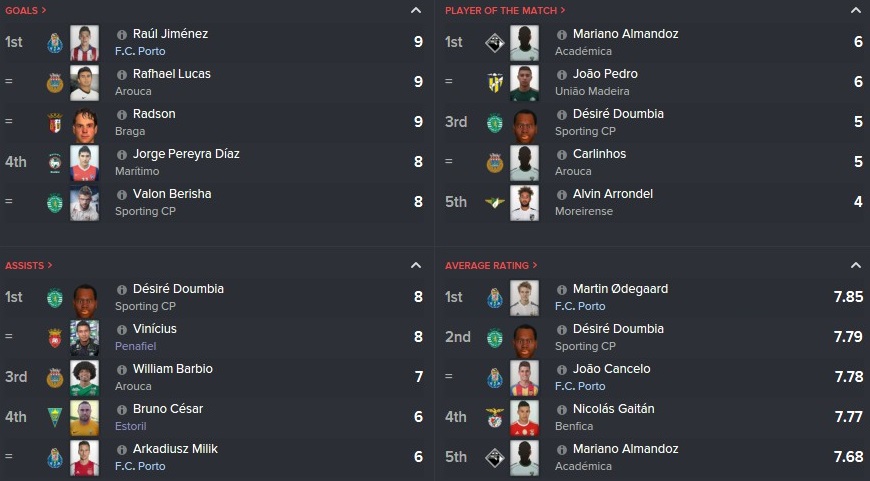Click Braga club badge next to Radson
870x481 pixels.
54,122
